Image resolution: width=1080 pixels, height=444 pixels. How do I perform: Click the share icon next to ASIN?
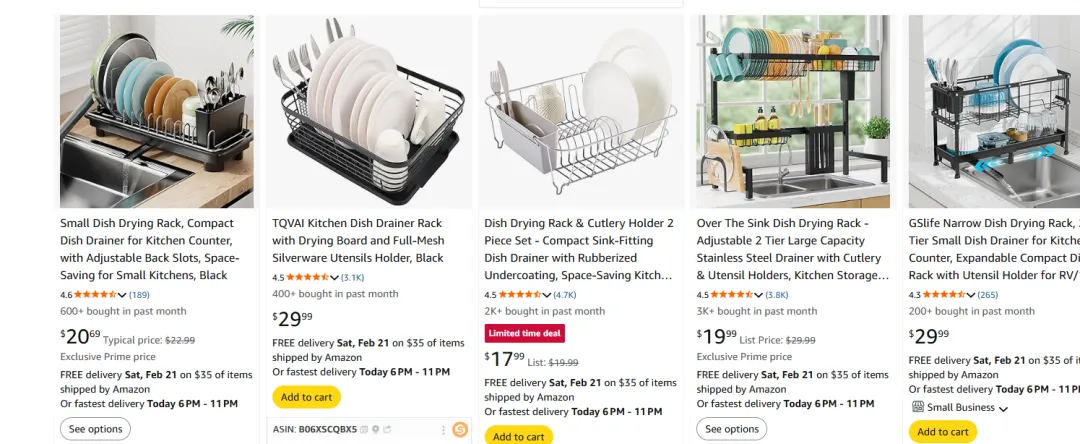[387, 430]
